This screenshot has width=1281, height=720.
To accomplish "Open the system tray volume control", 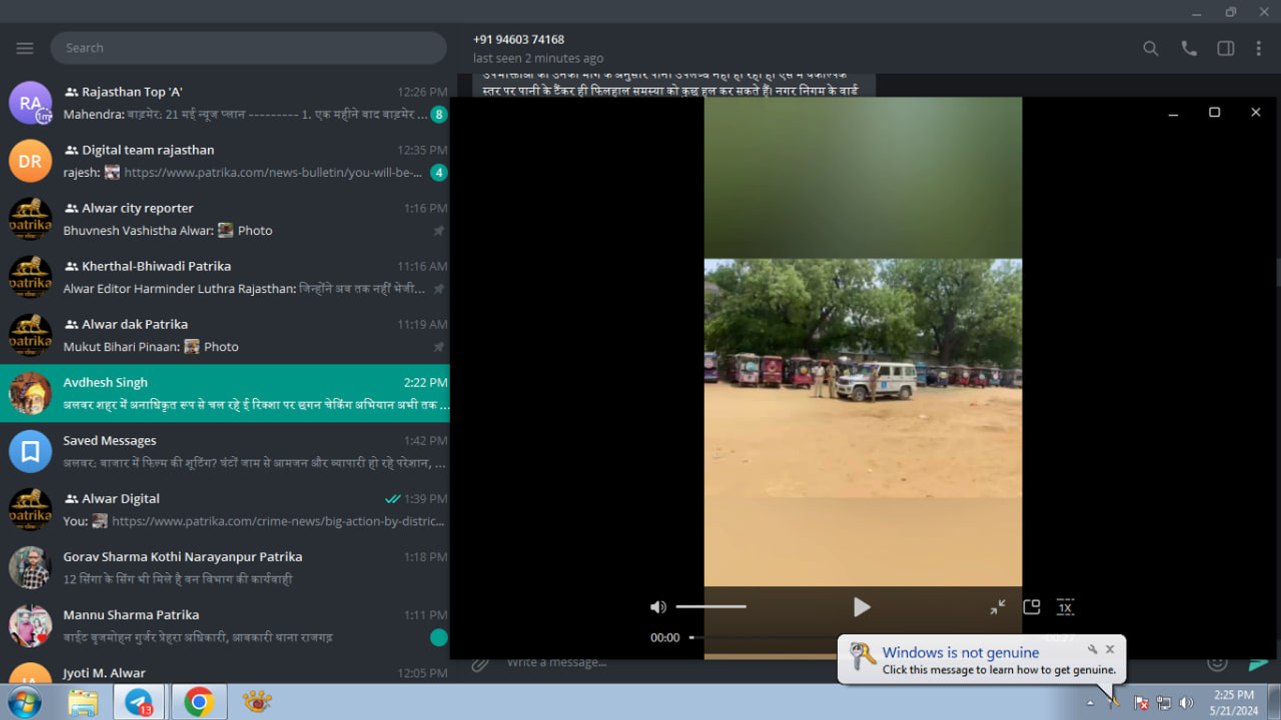I will tap(1186, 703).
